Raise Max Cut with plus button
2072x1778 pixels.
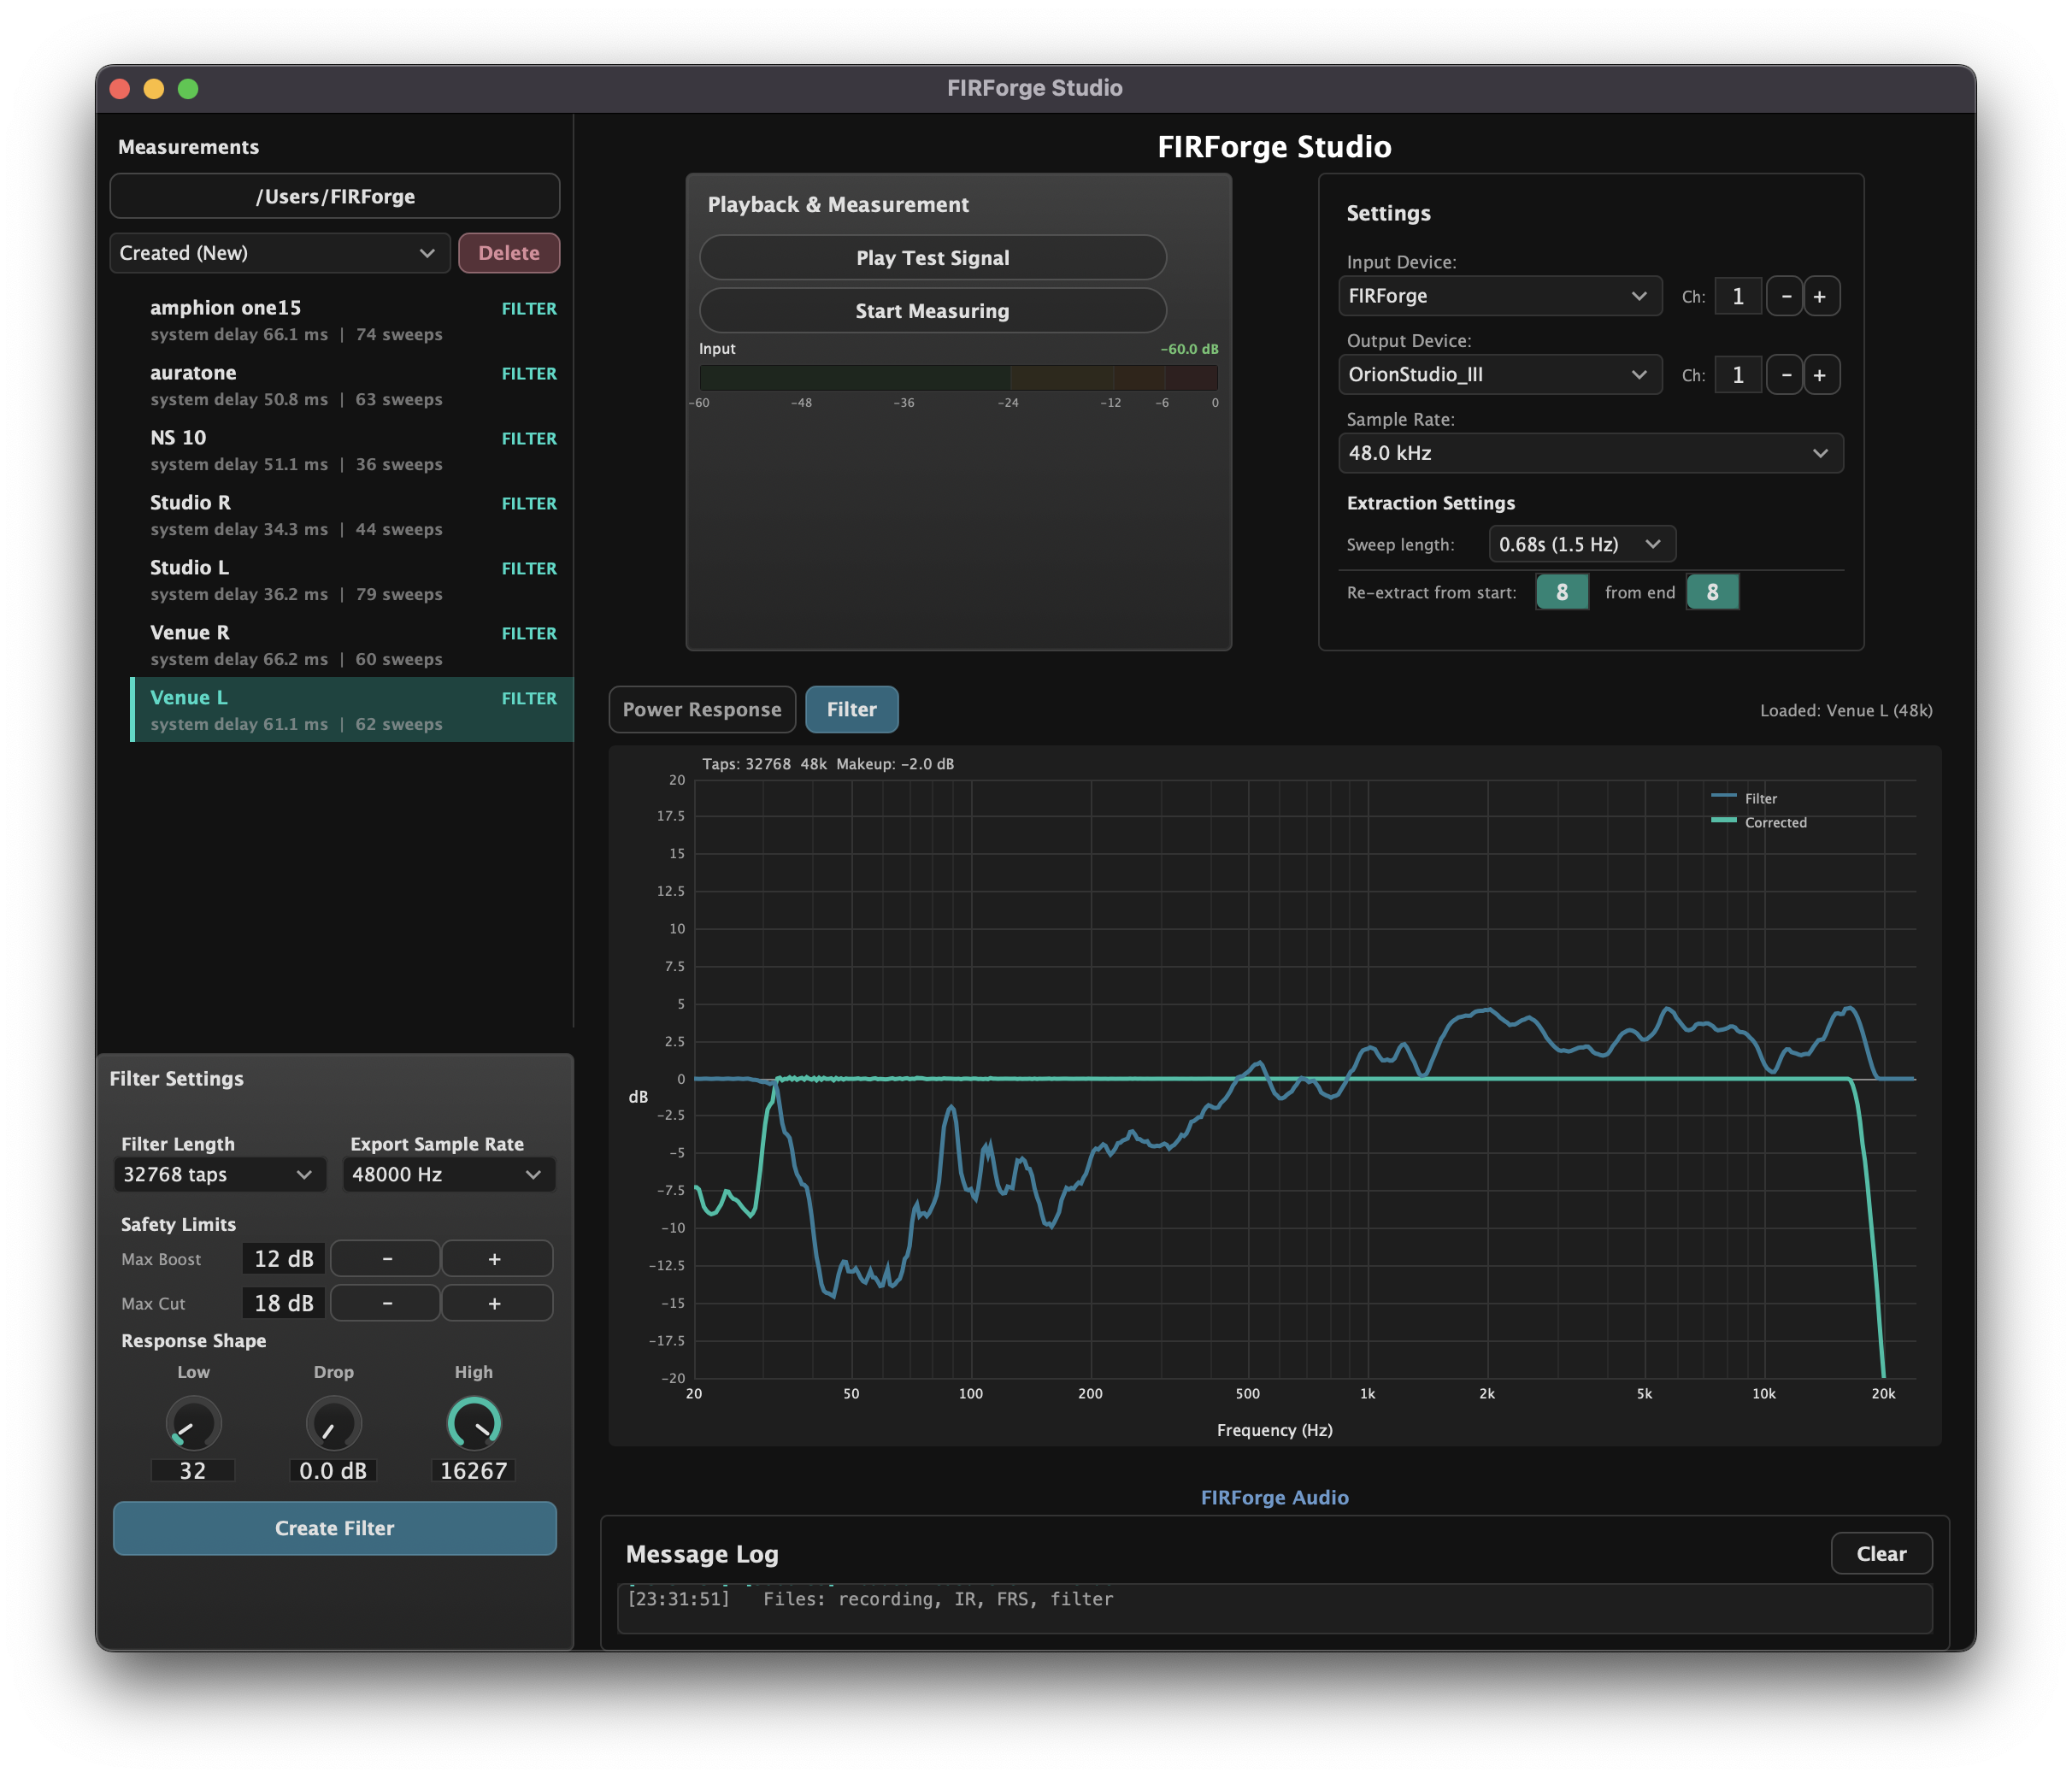(496, 1303)
